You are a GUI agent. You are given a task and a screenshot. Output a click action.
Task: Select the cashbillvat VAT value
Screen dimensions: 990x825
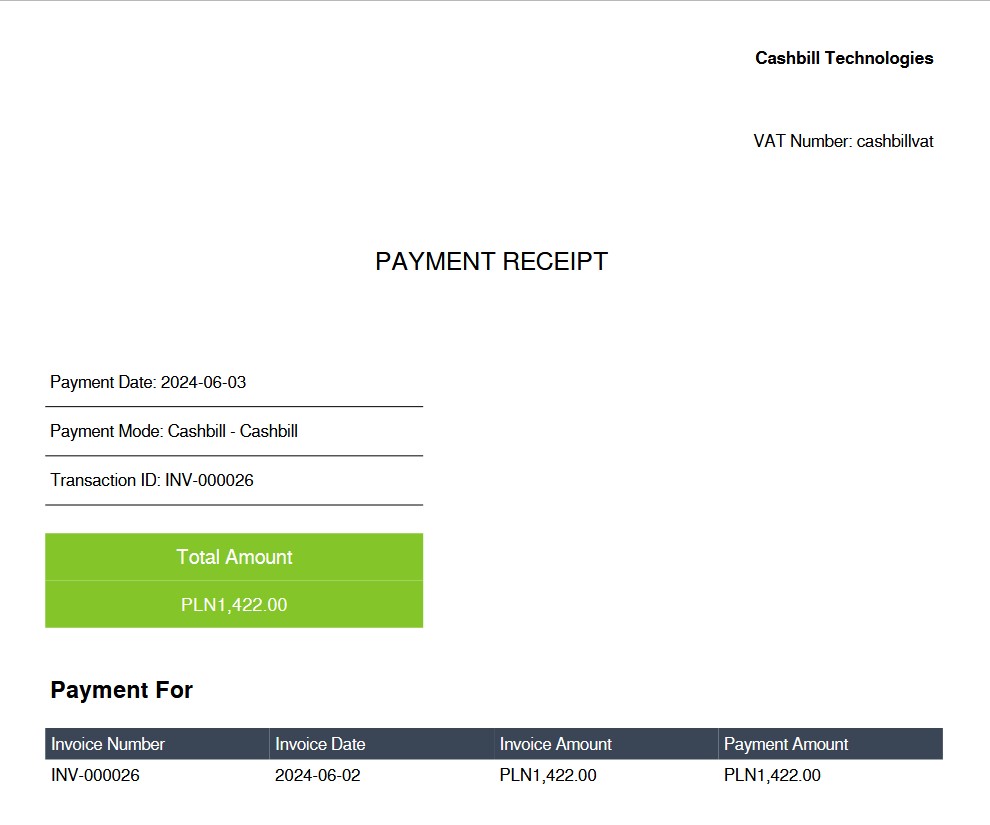(894, 141)
